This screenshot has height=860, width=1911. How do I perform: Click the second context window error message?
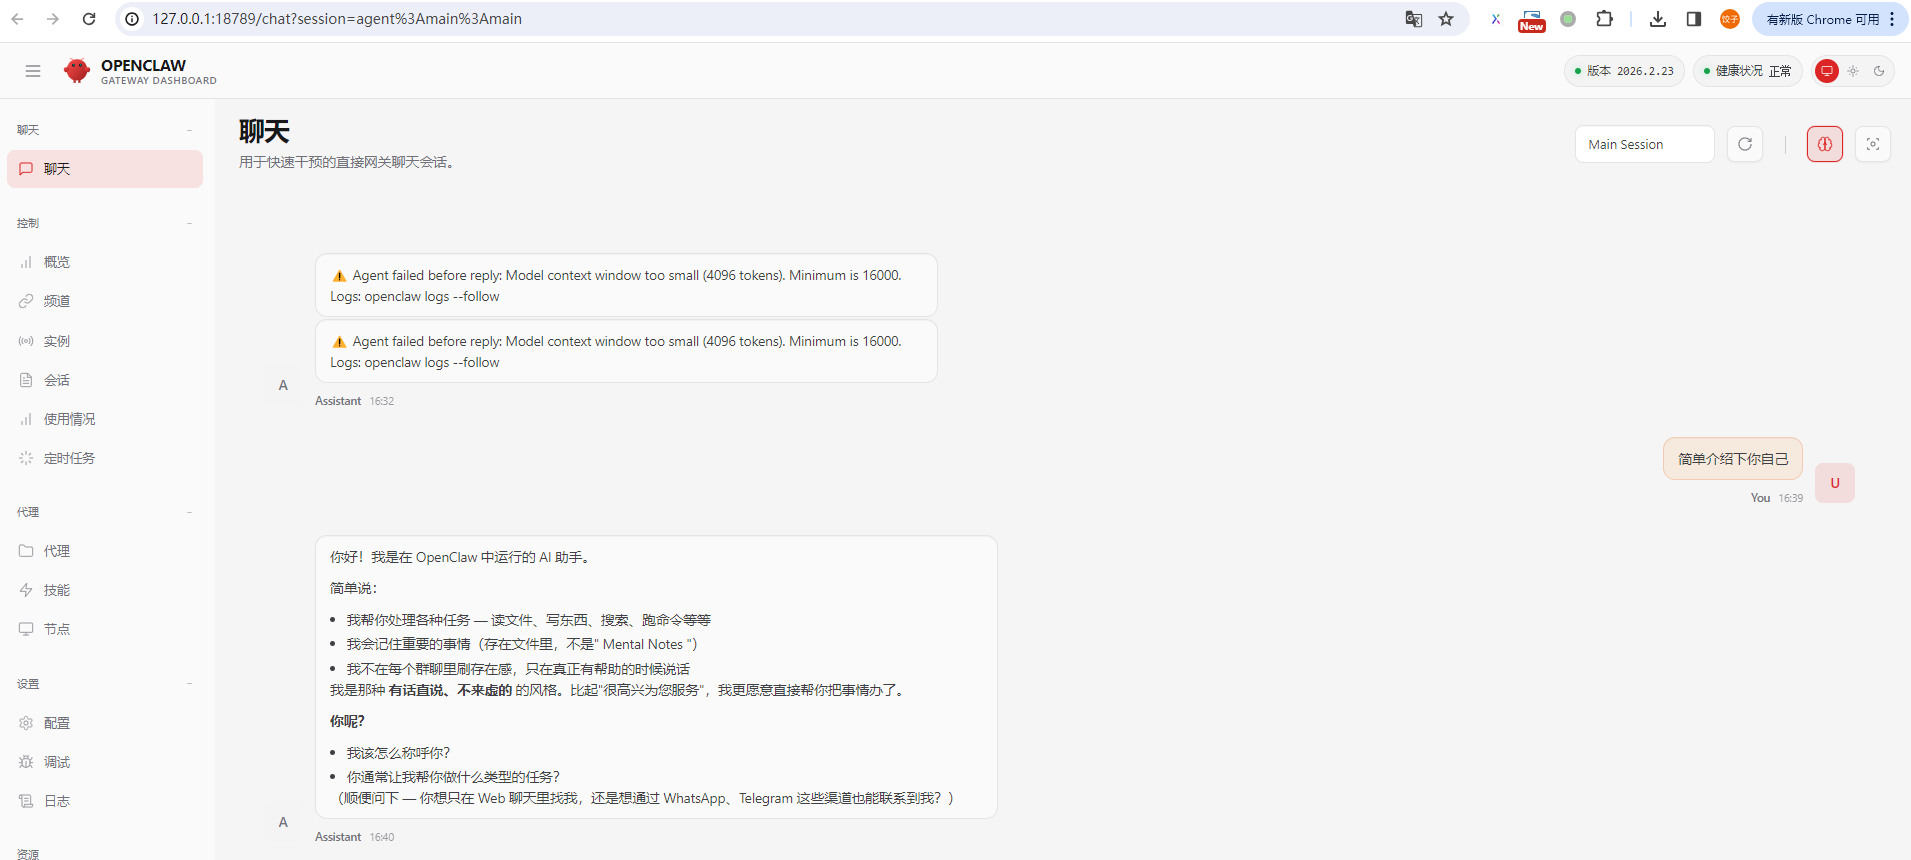pyautogui.click(x=626, y=352)
